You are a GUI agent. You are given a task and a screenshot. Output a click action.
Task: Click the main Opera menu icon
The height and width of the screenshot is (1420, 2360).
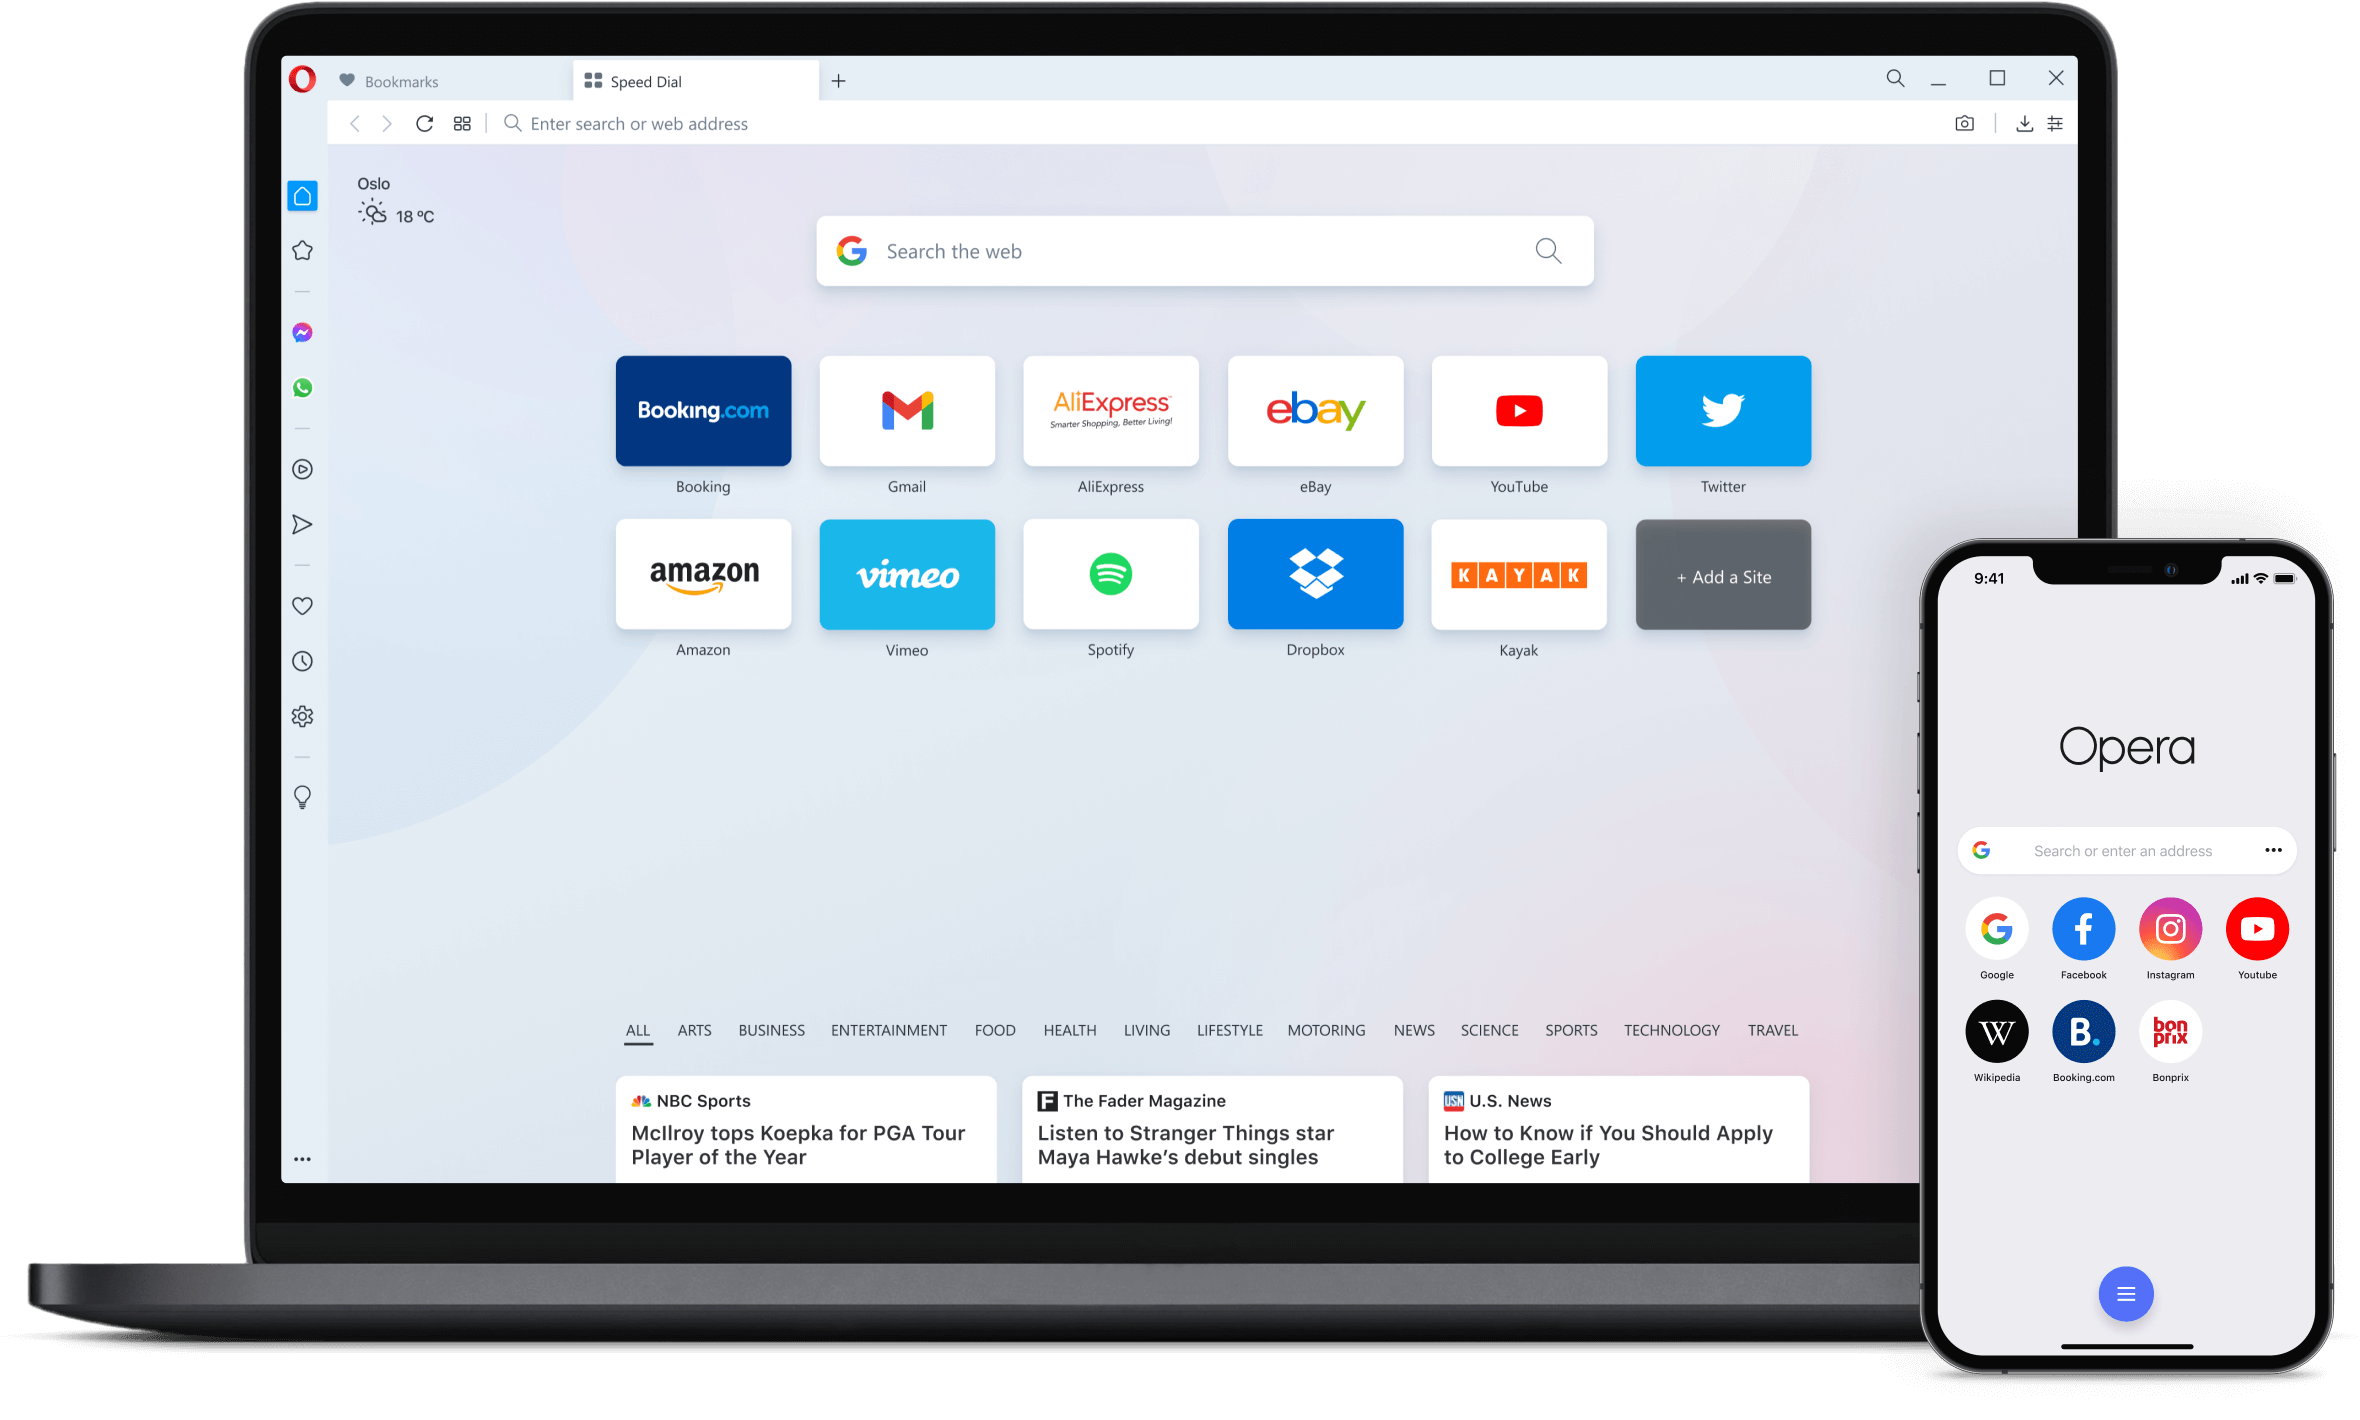point(302,79)
